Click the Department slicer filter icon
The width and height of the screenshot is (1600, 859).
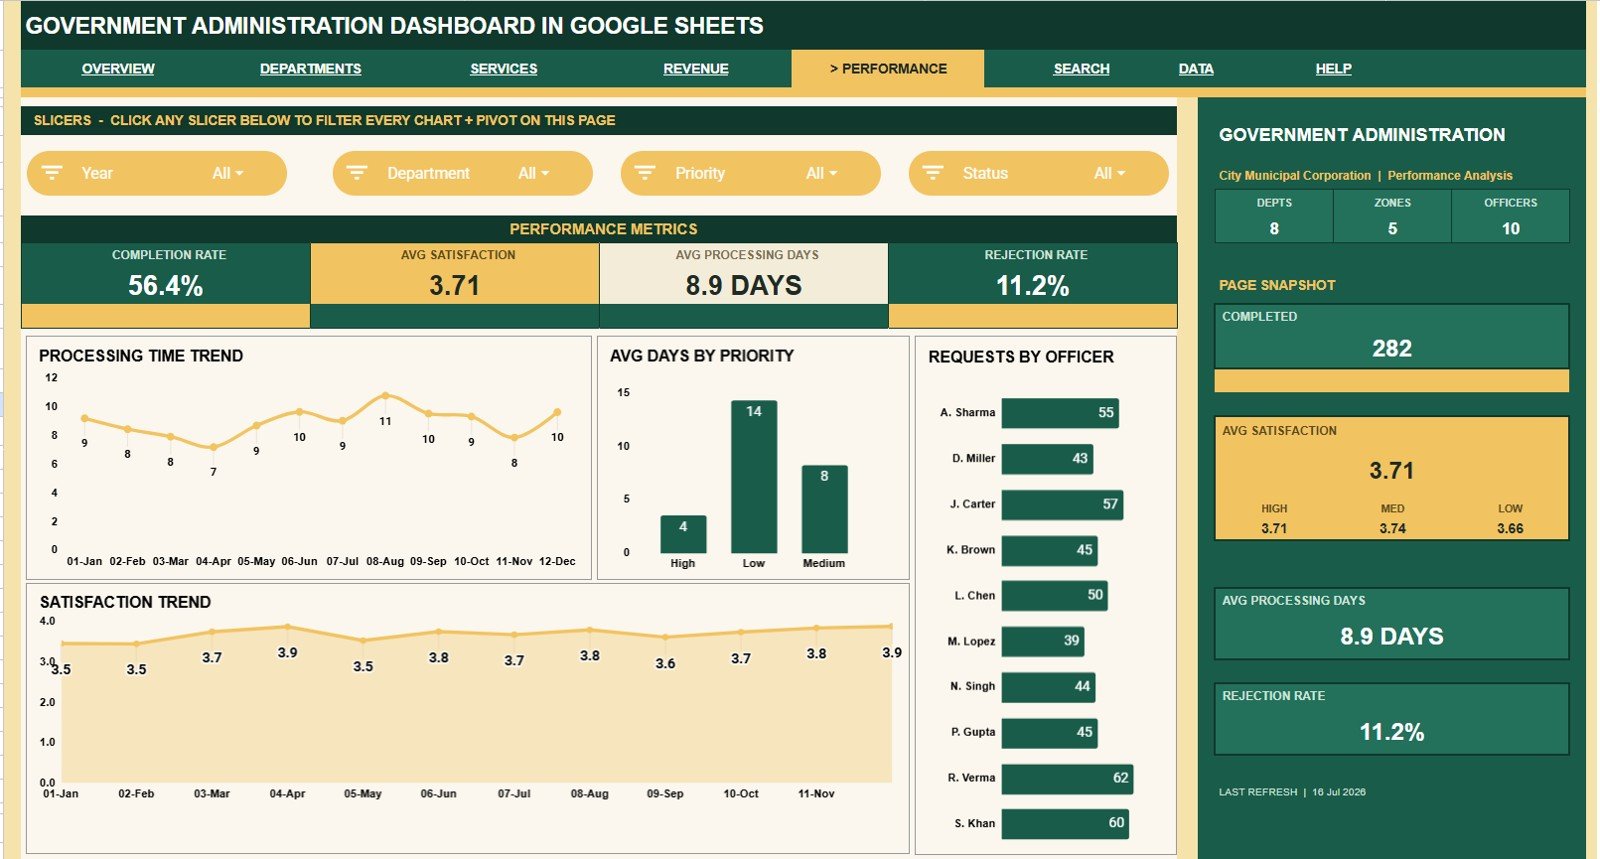(x=356, y=173)
